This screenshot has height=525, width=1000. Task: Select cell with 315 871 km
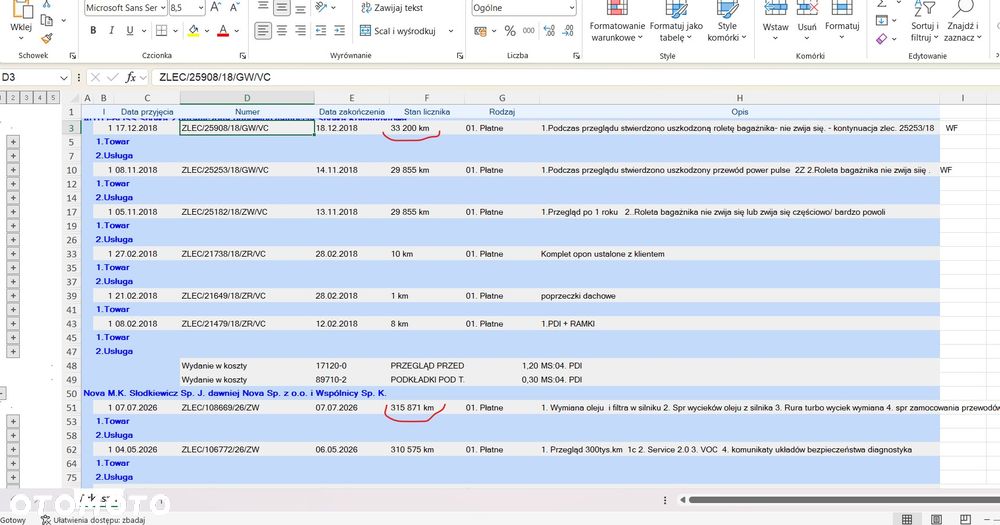pyautogui.click(x=427, y=408)
